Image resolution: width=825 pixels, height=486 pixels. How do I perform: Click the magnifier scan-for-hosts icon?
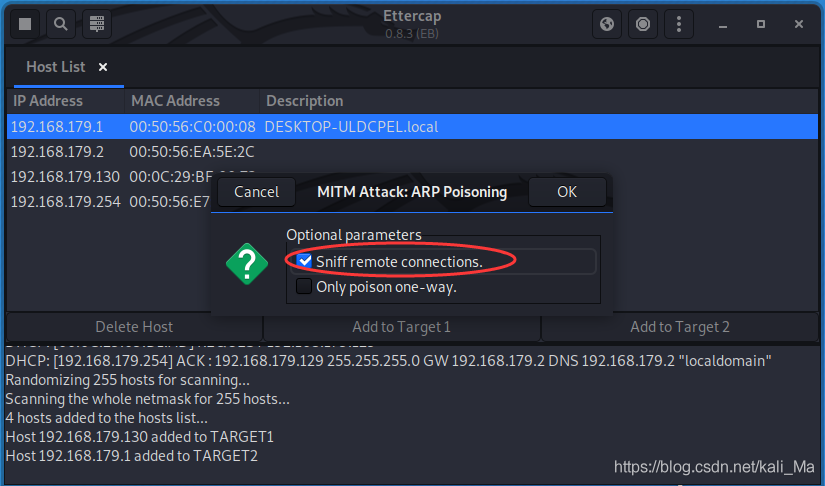(61, 23)
